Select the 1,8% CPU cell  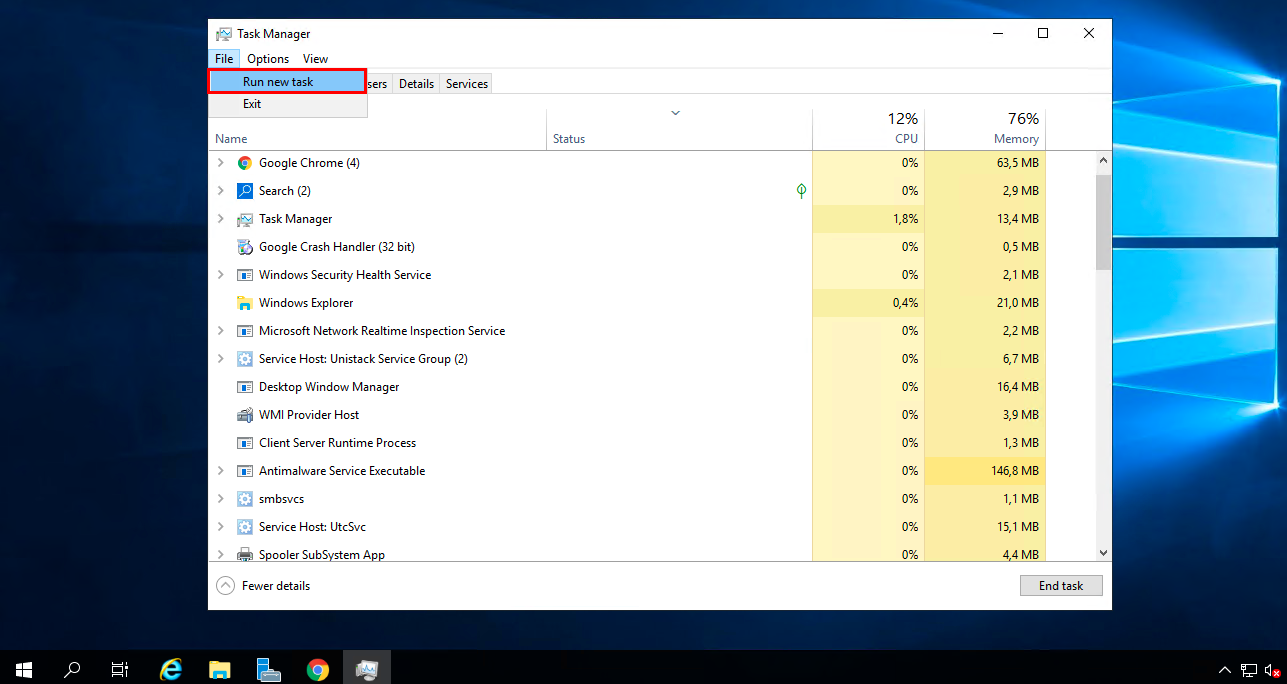[868, 219]
